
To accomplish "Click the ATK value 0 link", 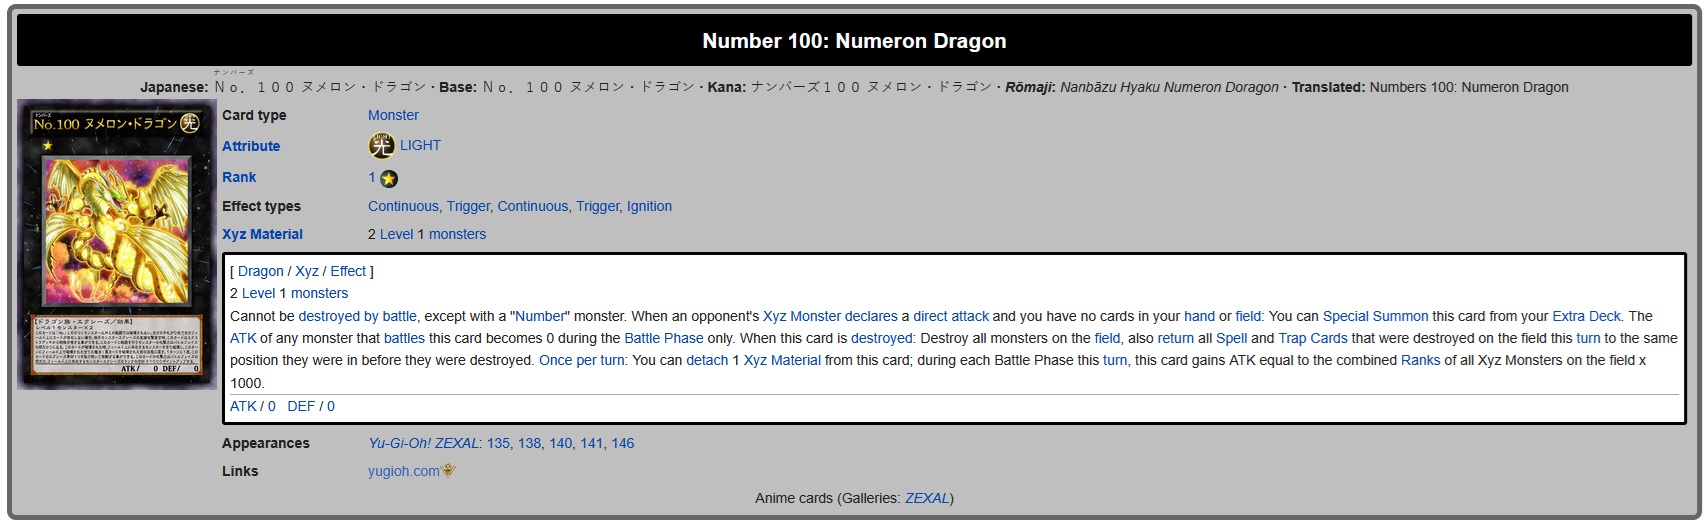I will (272, 406).
